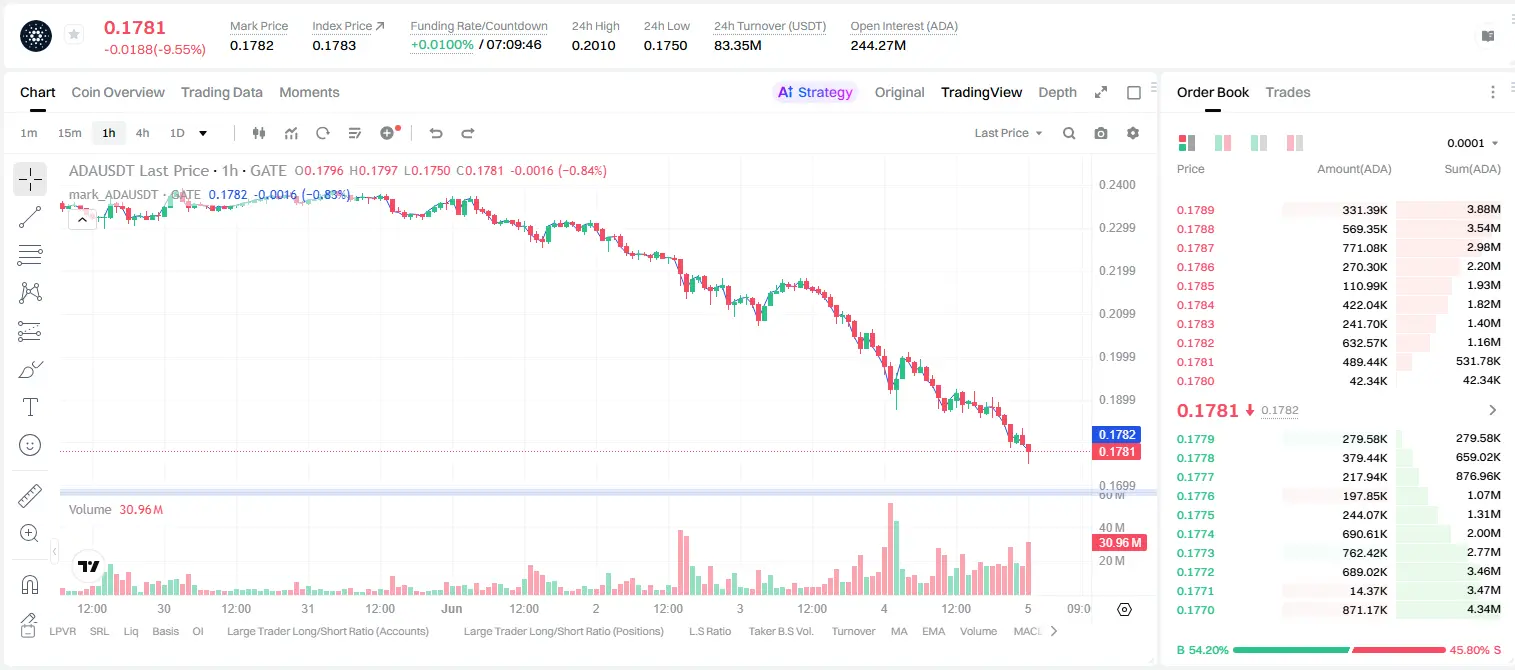
Task: Take a chart snapshot with camera icon
Action: pyautogui.click(x=1101, y=133)
